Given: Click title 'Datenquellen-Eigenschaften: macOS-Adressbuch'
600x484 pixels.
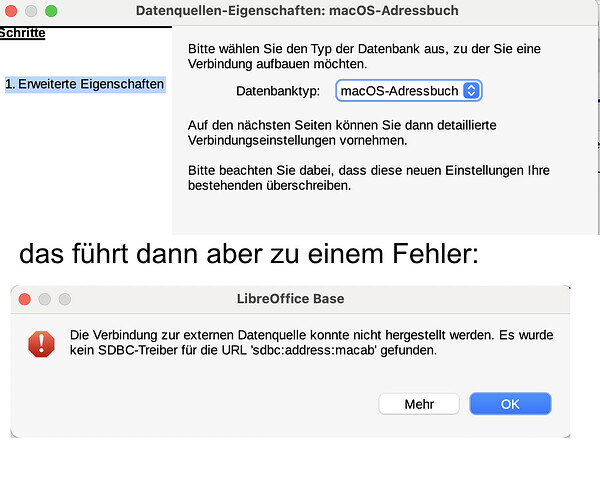Looking at the screenshot, I should (297, 11).
